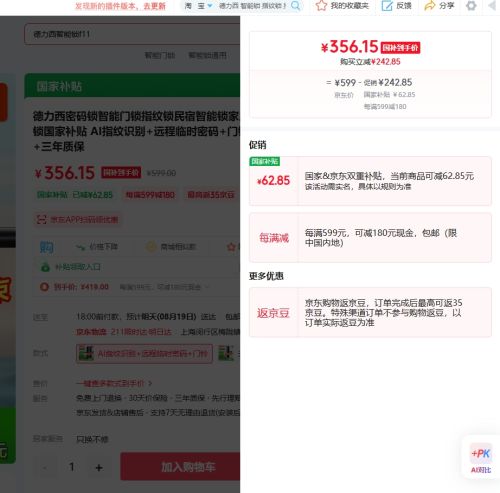Open the national subsidy promotion card

pyautogui.click(x=370, y=181)
